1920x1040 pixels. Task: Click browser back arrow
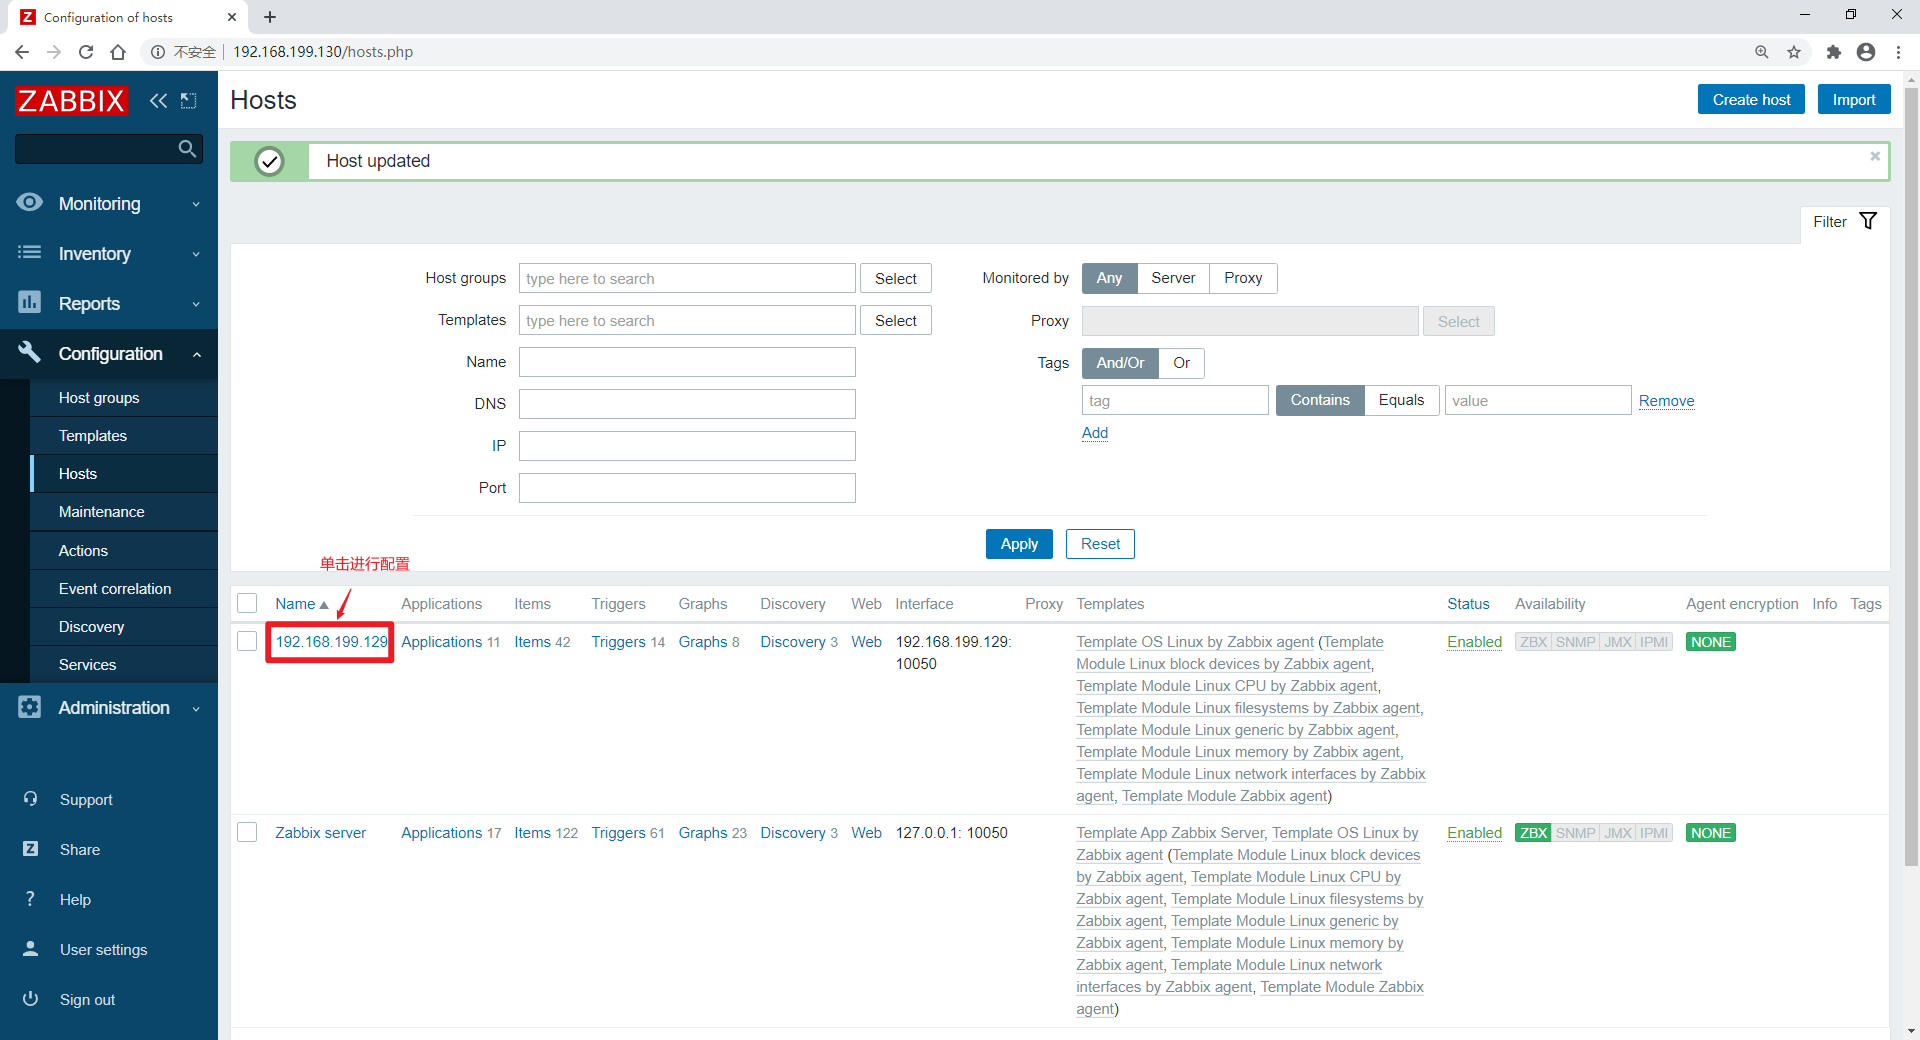(22, 52)
